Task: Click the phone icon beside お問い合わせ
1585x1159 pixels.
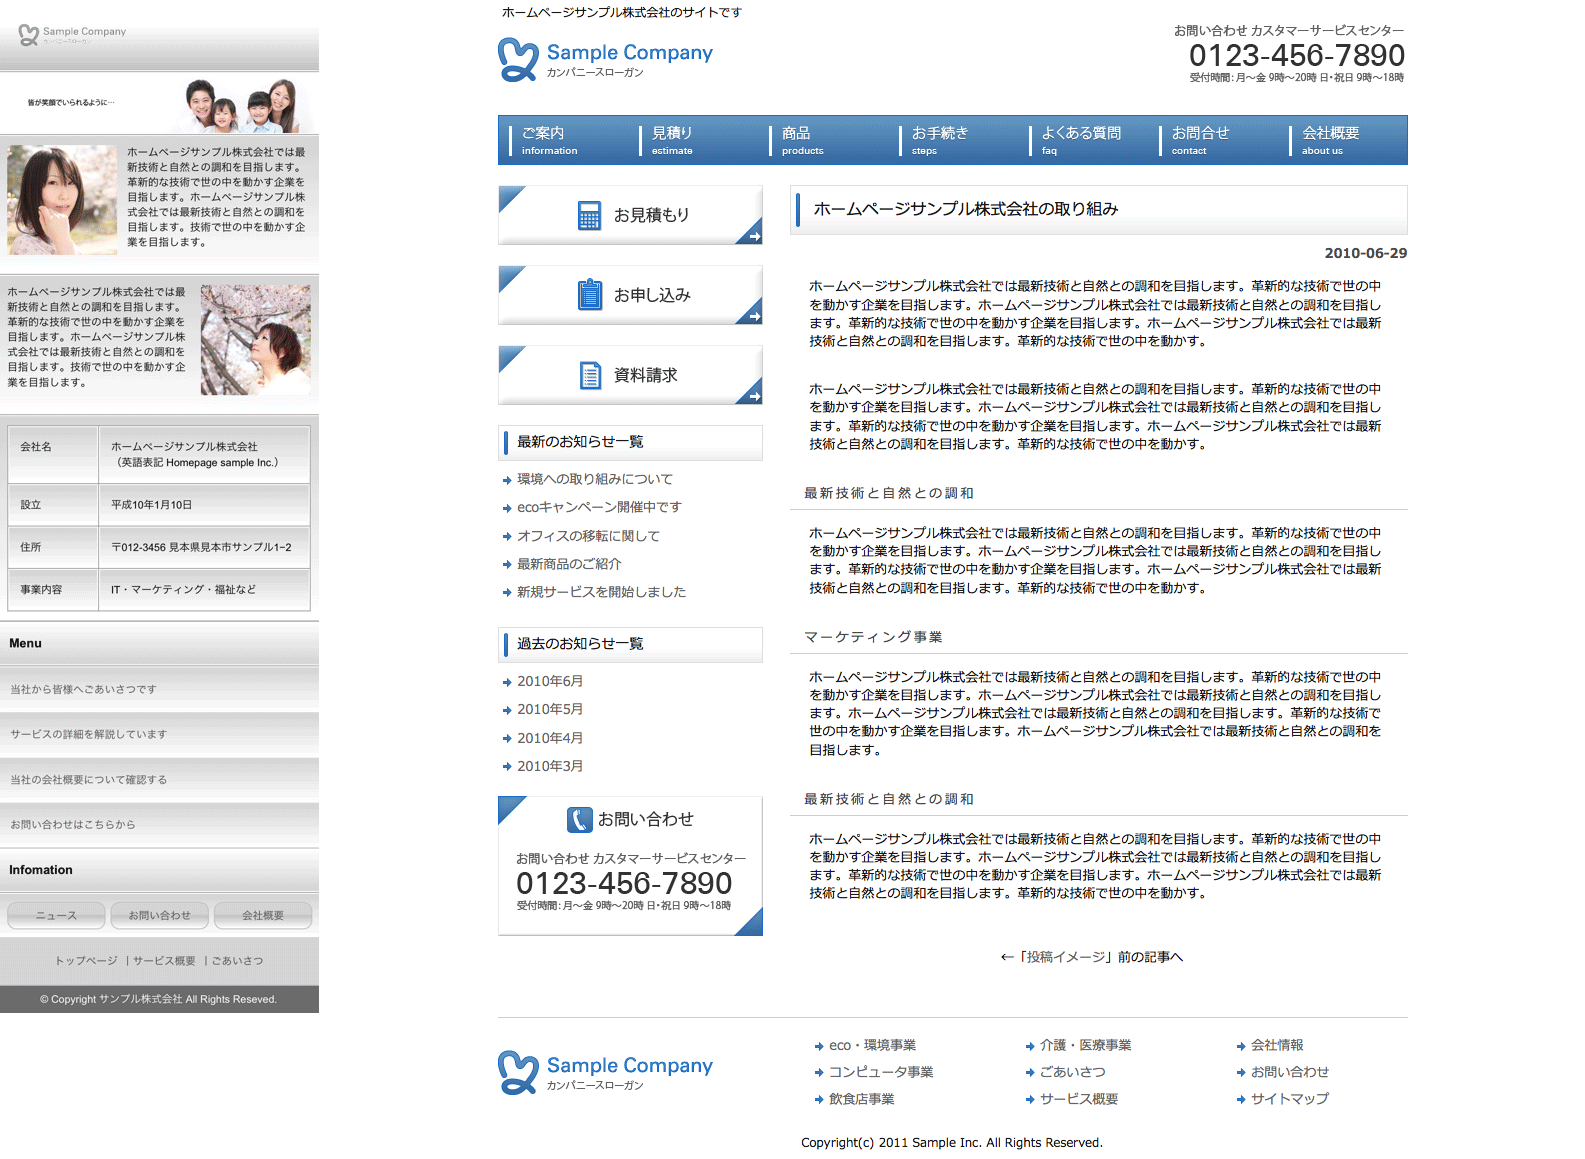Action: 579,820
